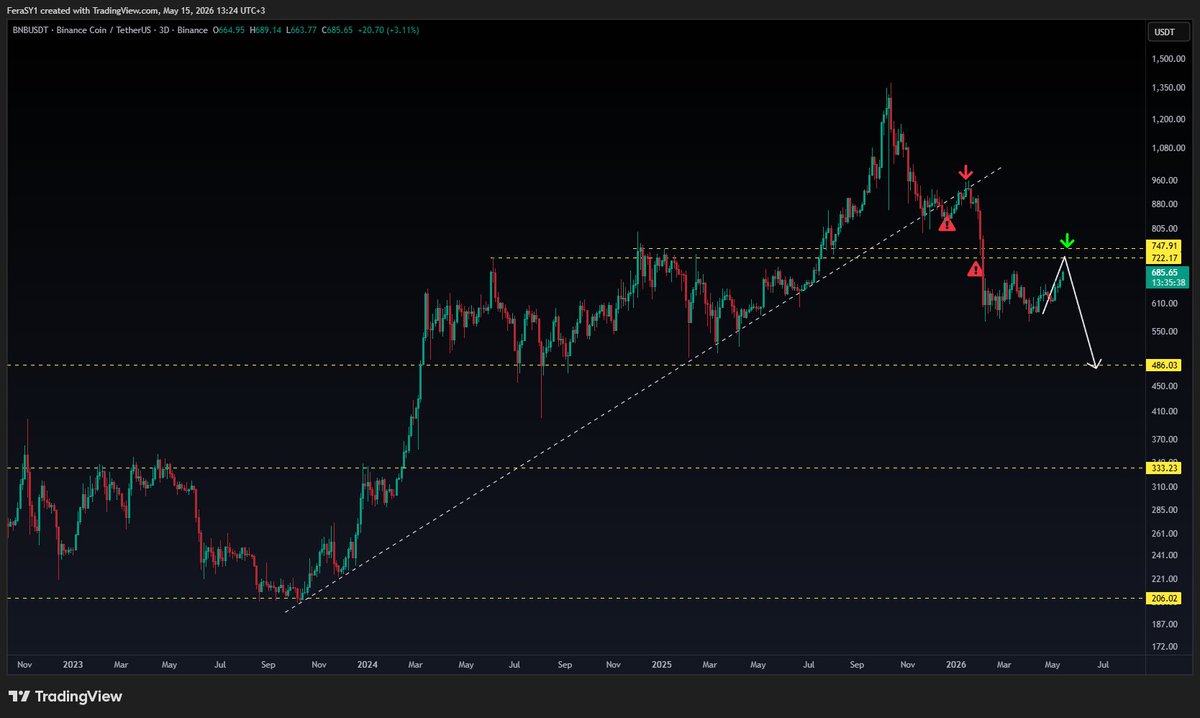Click the 241.00 price axis label
1200x718 pixels.
tap(1166, 556)
